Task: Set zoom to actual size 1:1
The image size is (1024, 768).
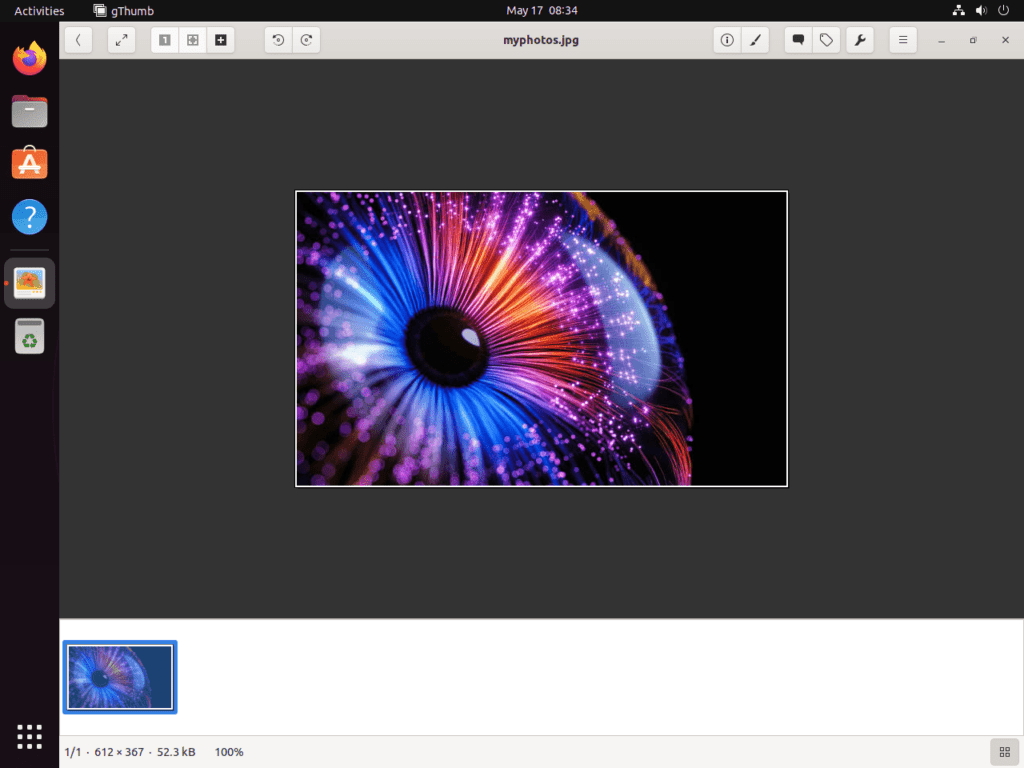Action: (x=165, y=40)
